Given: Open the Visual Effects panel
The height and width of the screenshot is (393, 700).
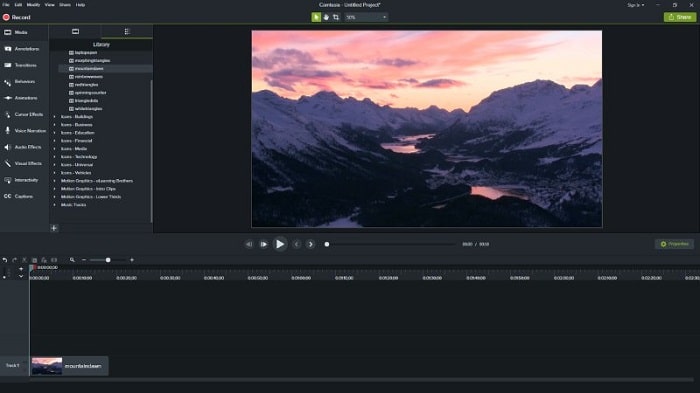Looking at the screenshot, I should pos(24,163).
